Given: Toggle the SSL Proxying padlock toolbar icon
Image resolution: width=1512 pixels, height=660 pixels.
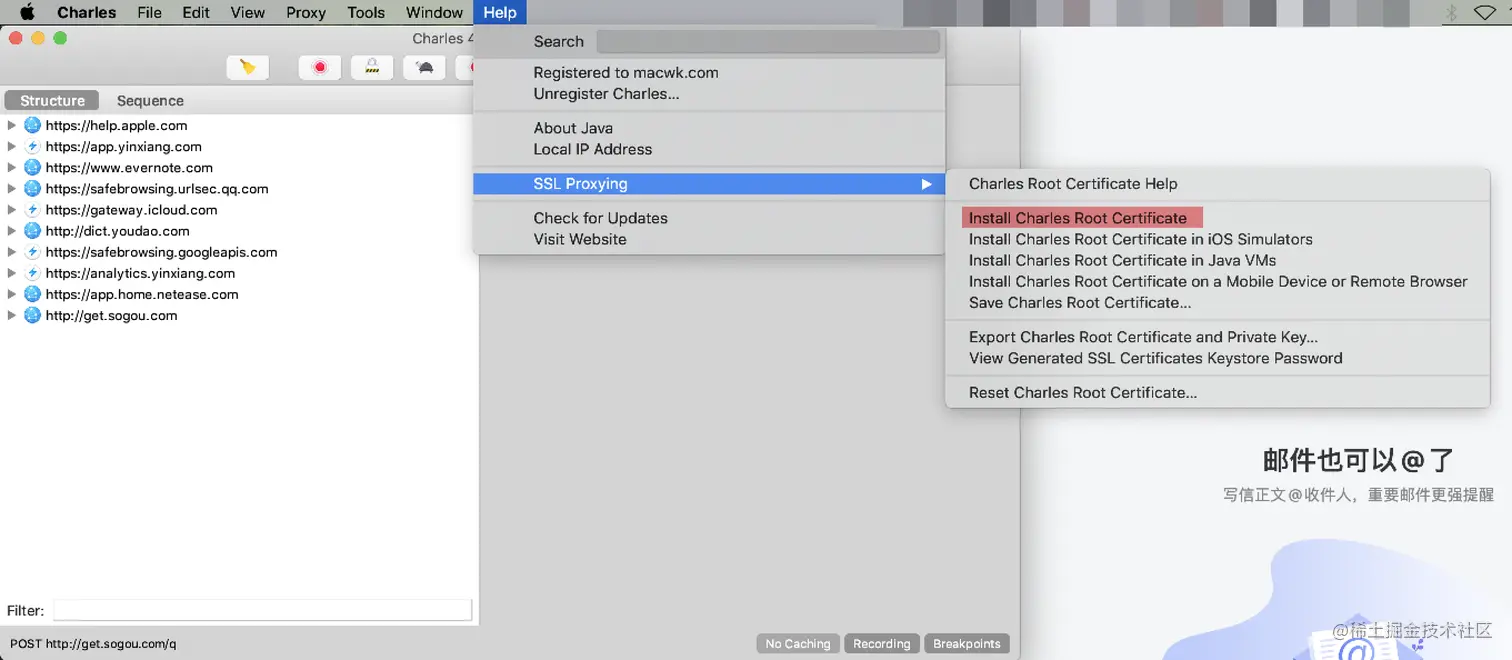Looking at the screenshot, I should coord(372,67).
